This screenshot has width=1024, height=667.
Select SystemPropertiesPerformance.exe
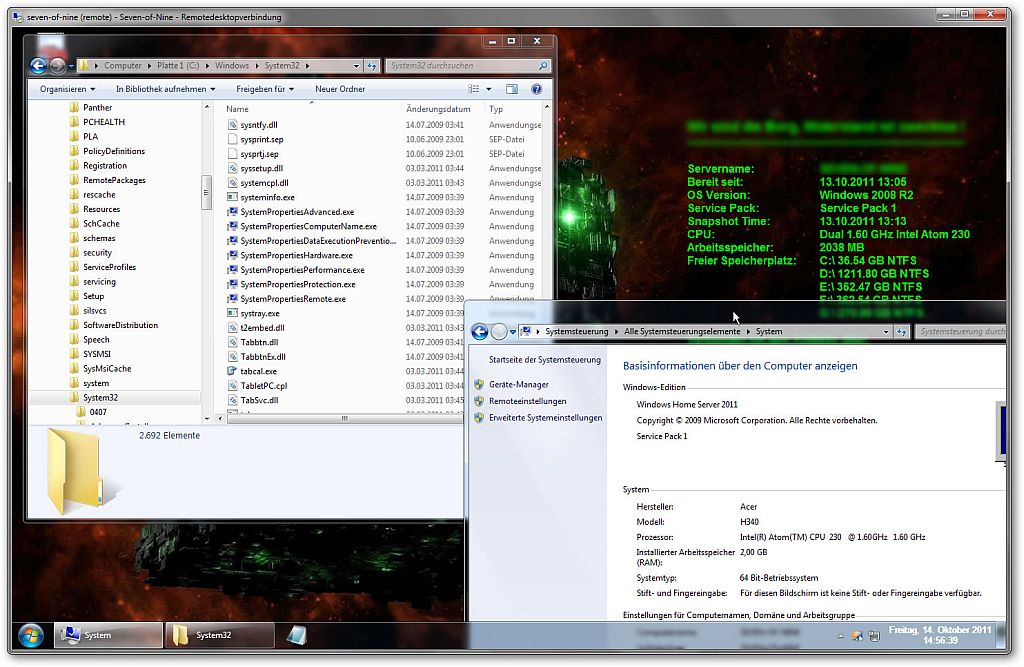[302, 270]
